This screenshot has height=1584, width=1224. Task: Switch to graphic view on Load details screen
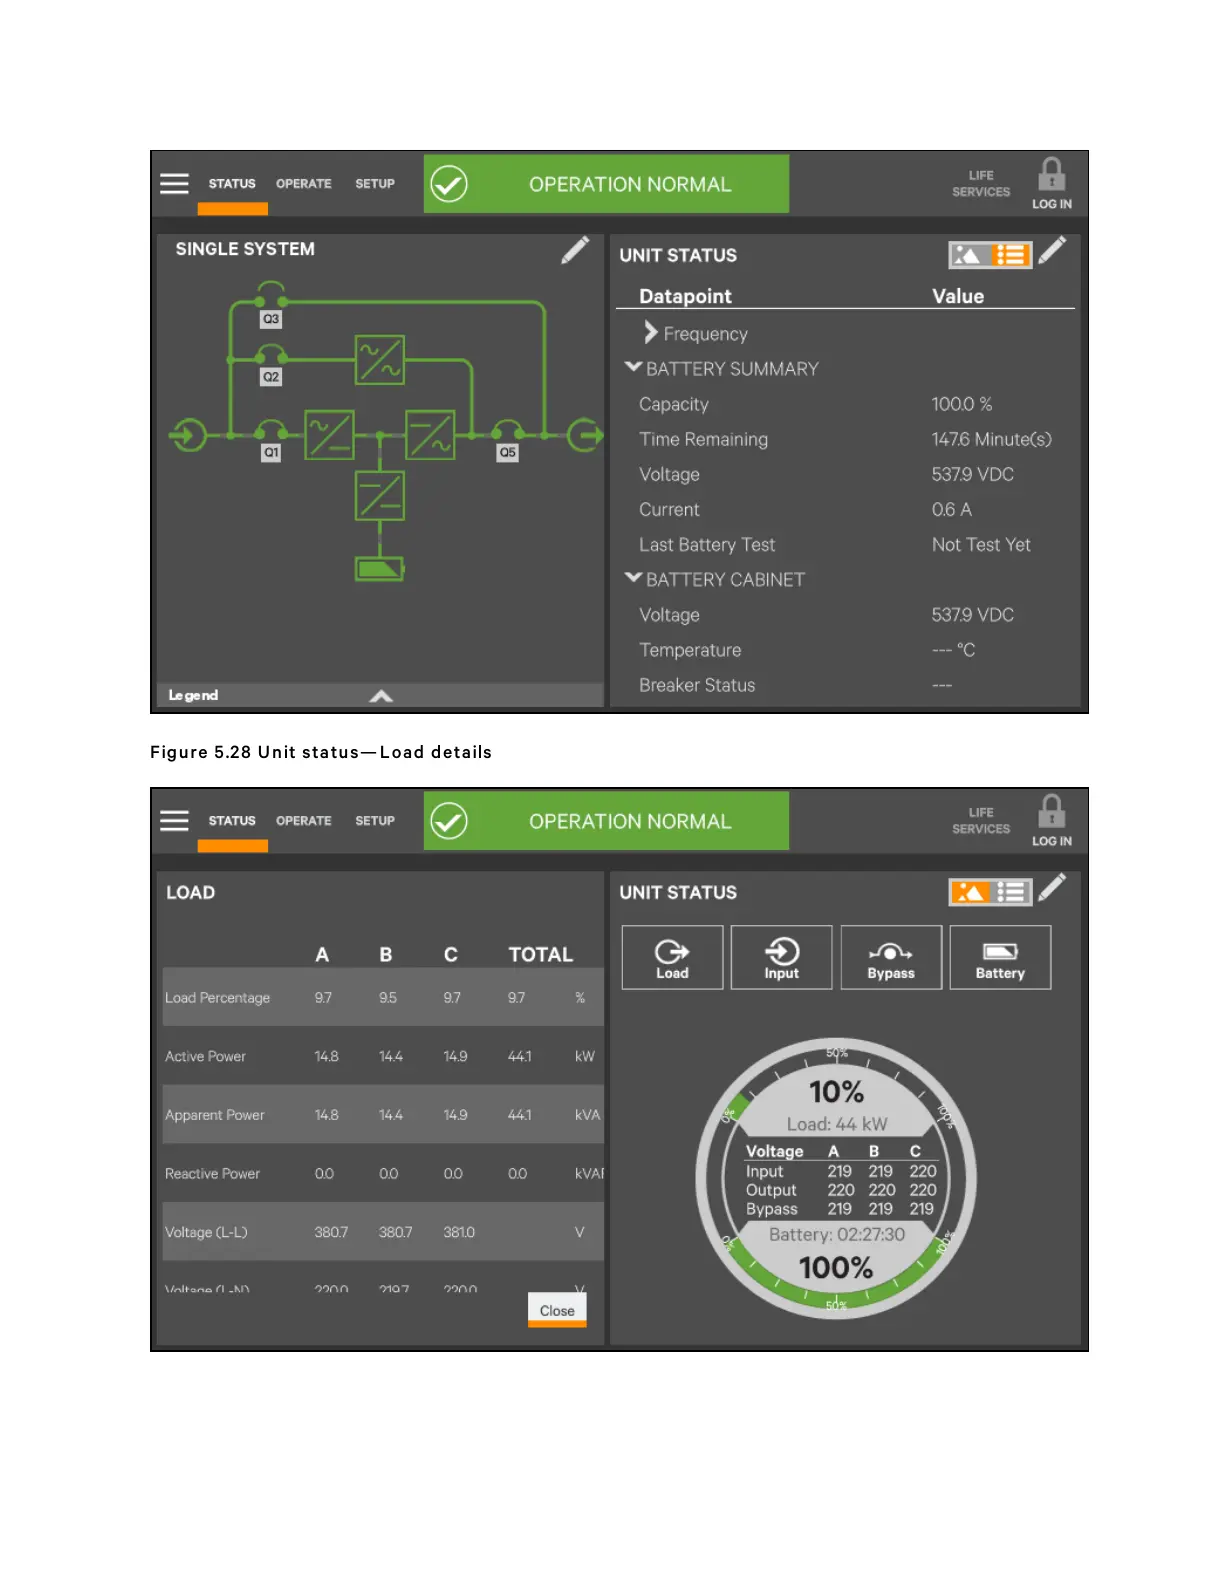click(968, 893)
